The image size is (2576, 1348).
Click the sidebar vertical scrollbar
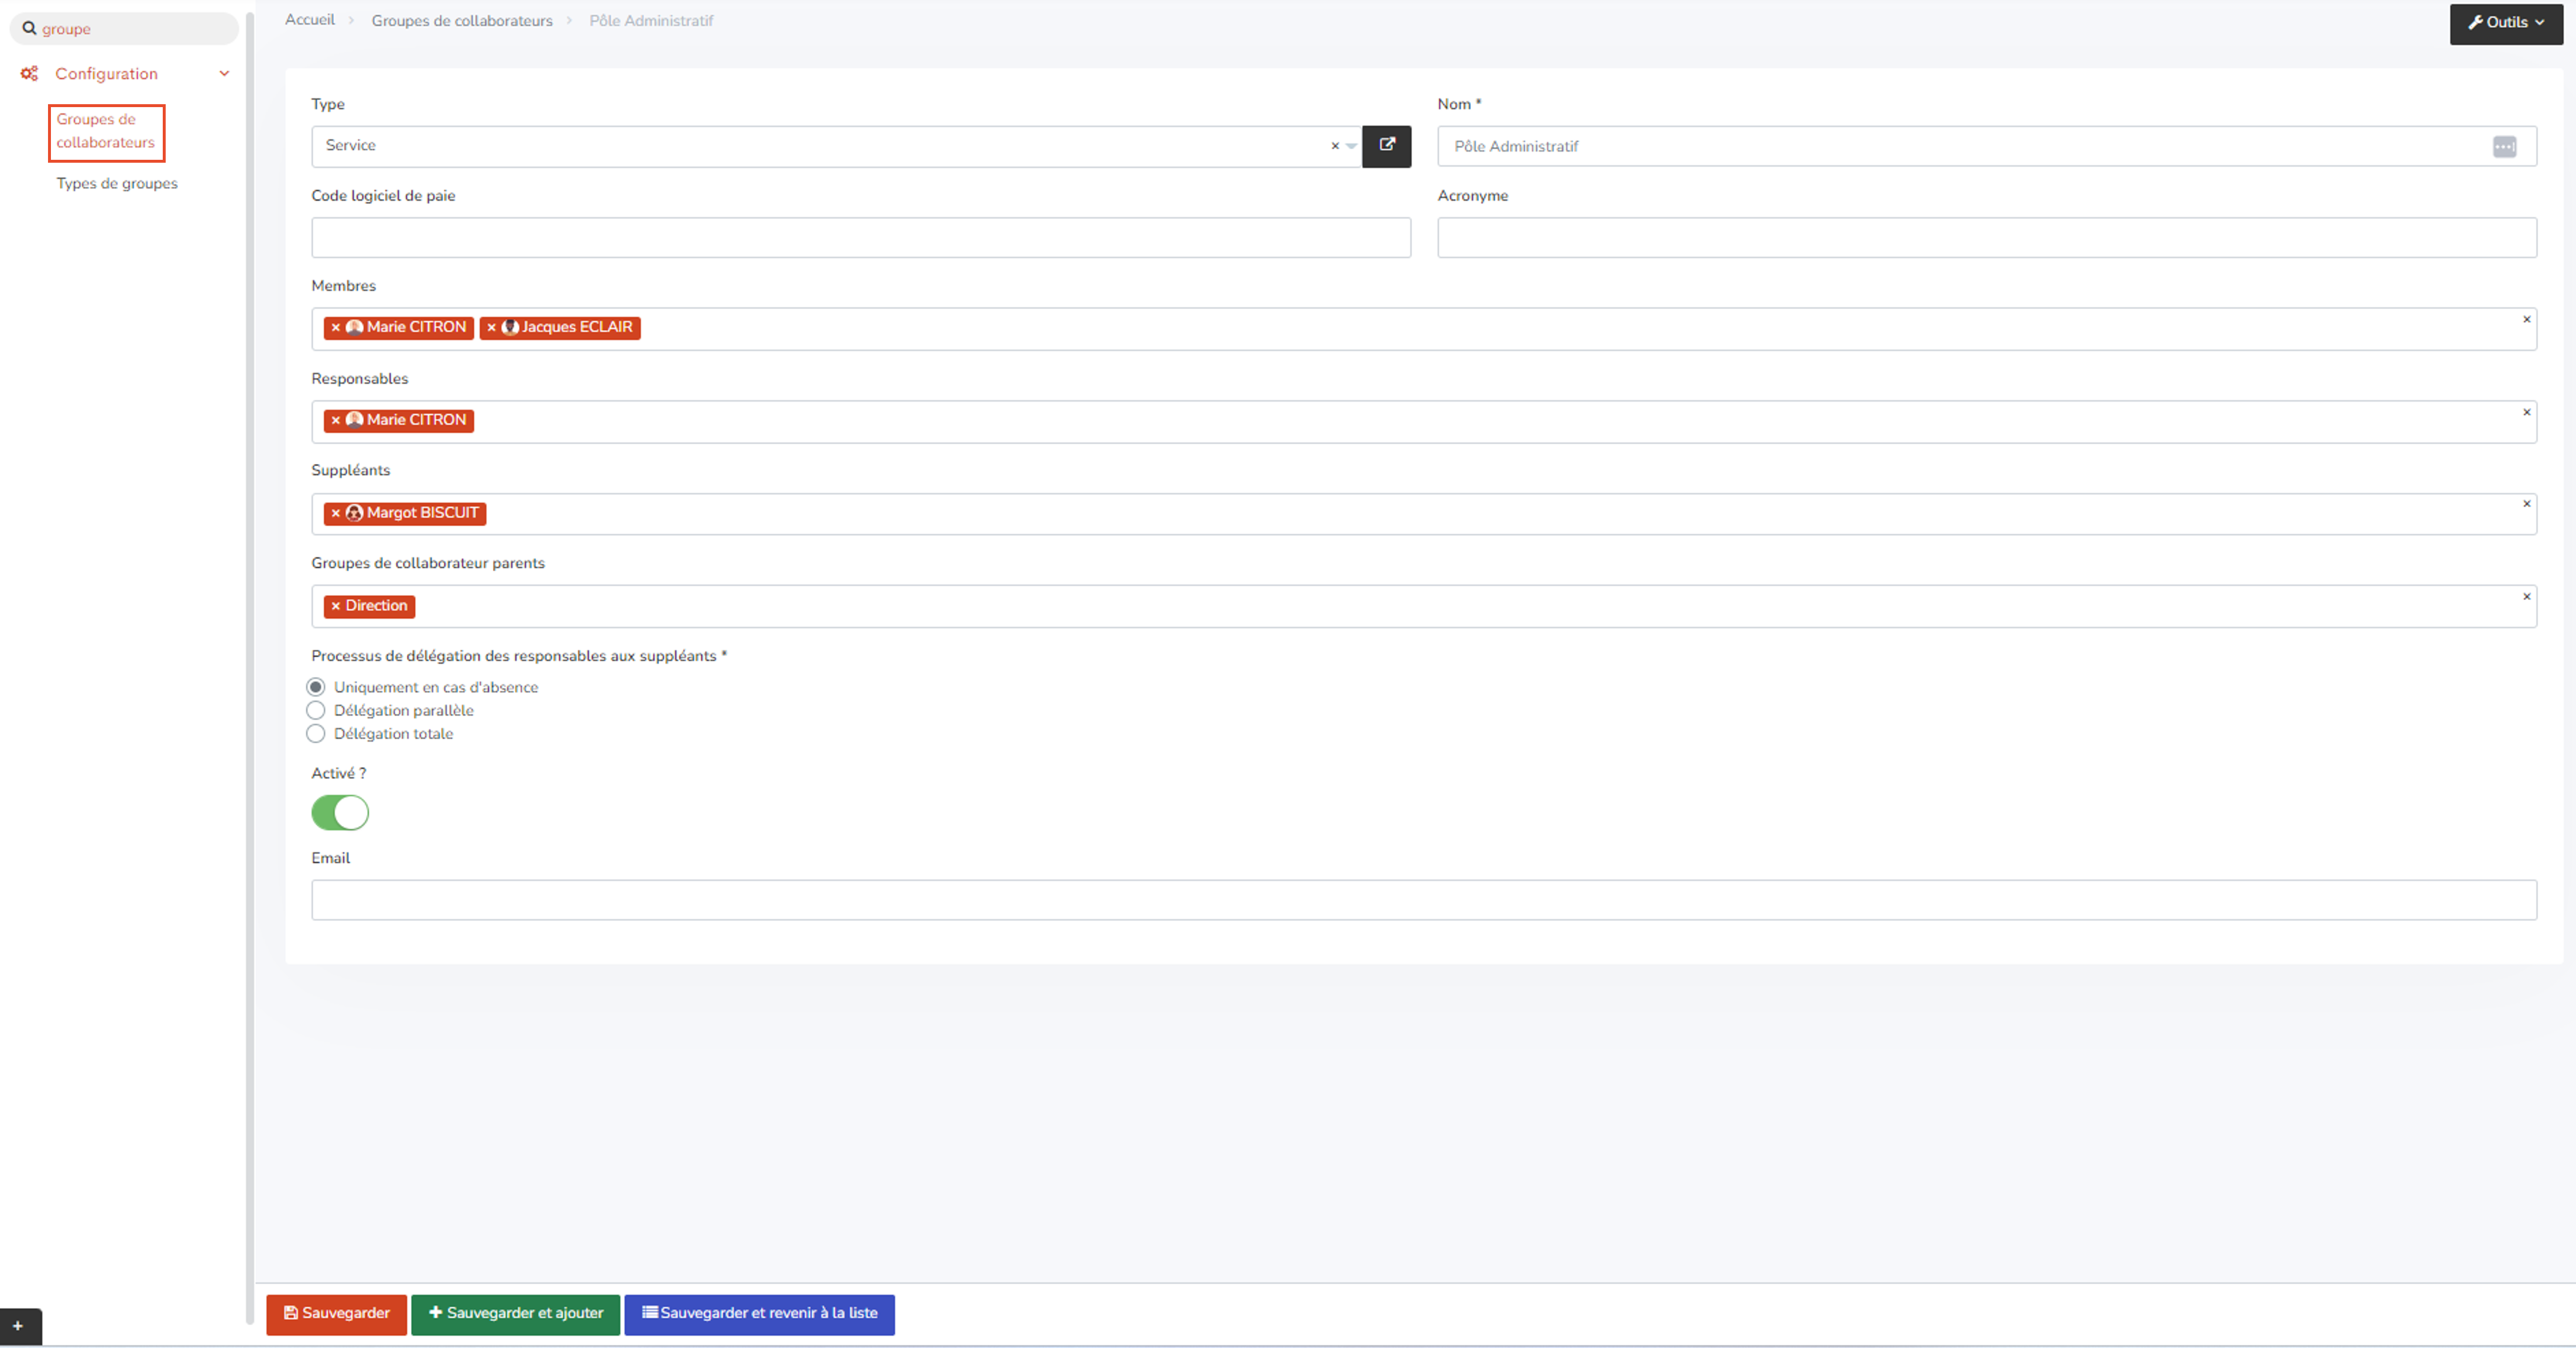coord(249,667)
